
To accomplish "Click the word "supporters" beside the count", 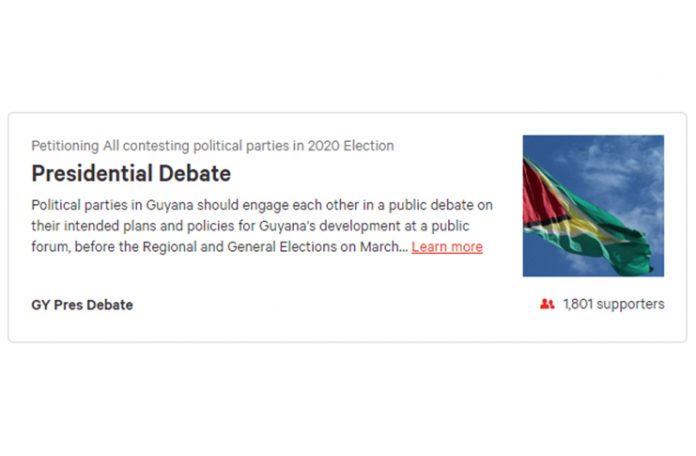I will click(x=630, y=305).
